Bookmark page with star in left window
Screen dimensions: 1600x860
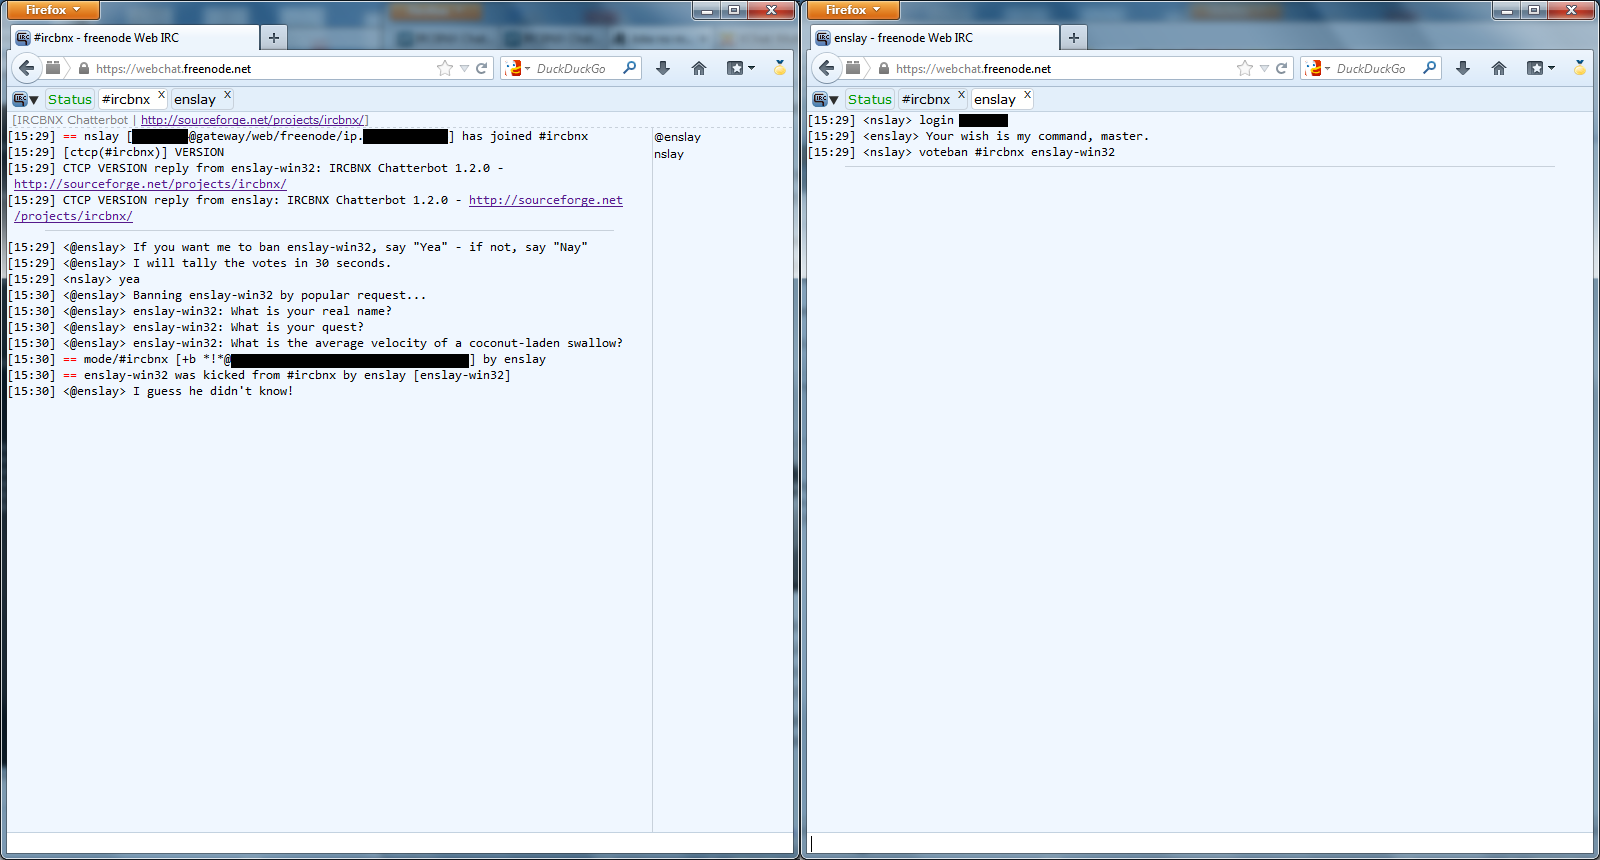tap(445, 68)
